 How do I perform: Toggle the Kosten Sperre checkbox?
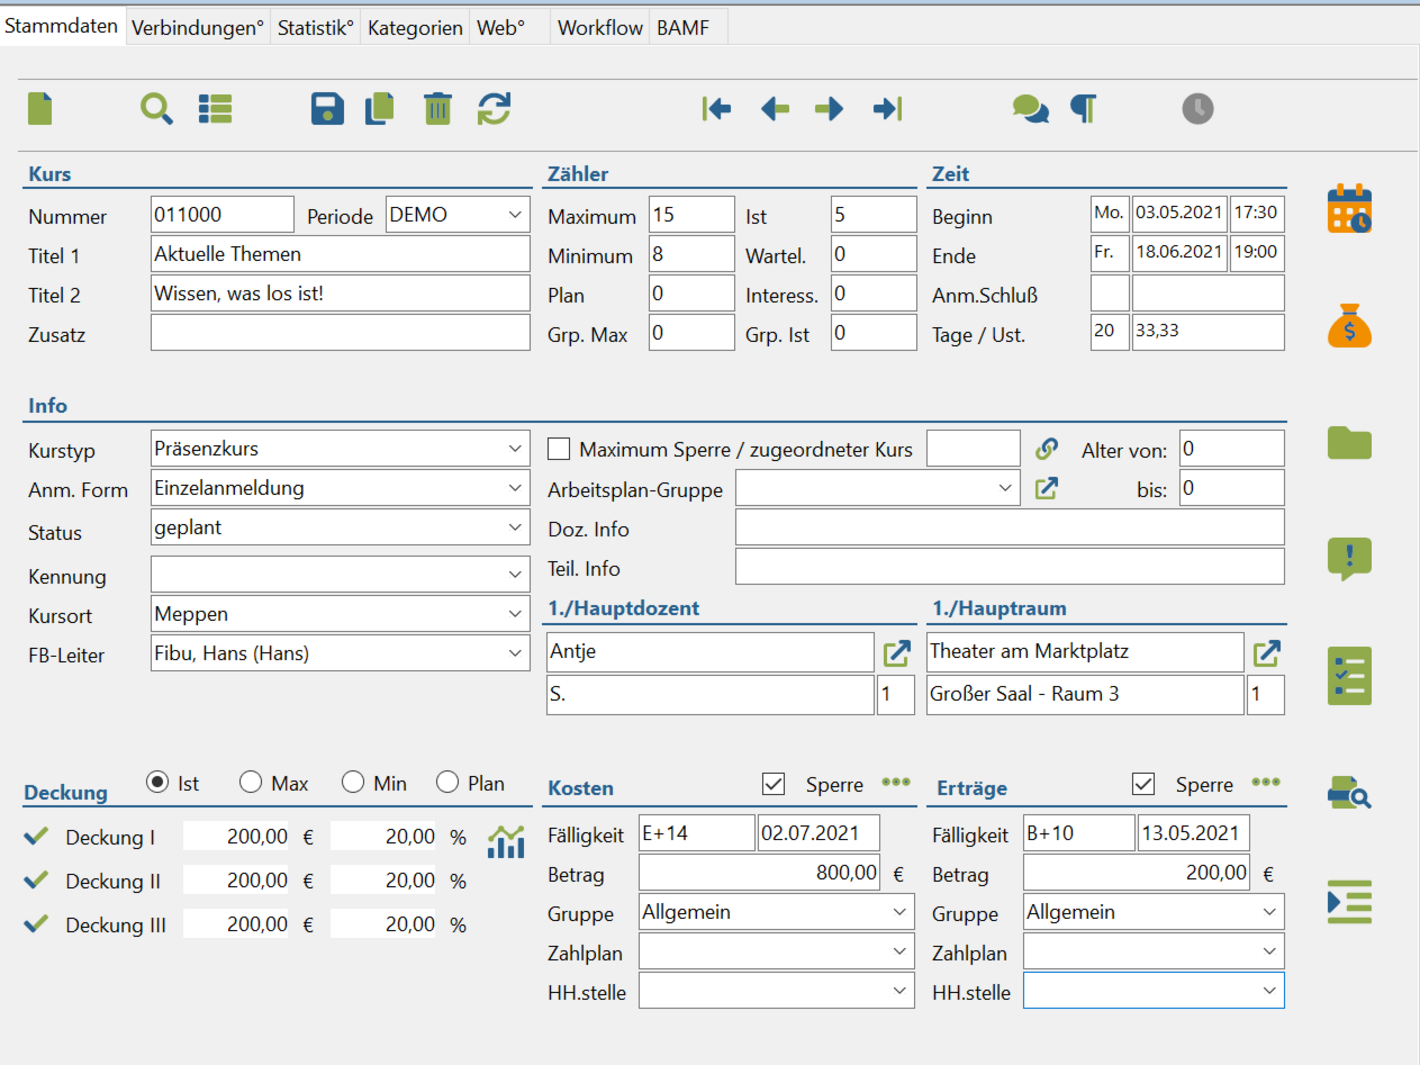(773, 784)
